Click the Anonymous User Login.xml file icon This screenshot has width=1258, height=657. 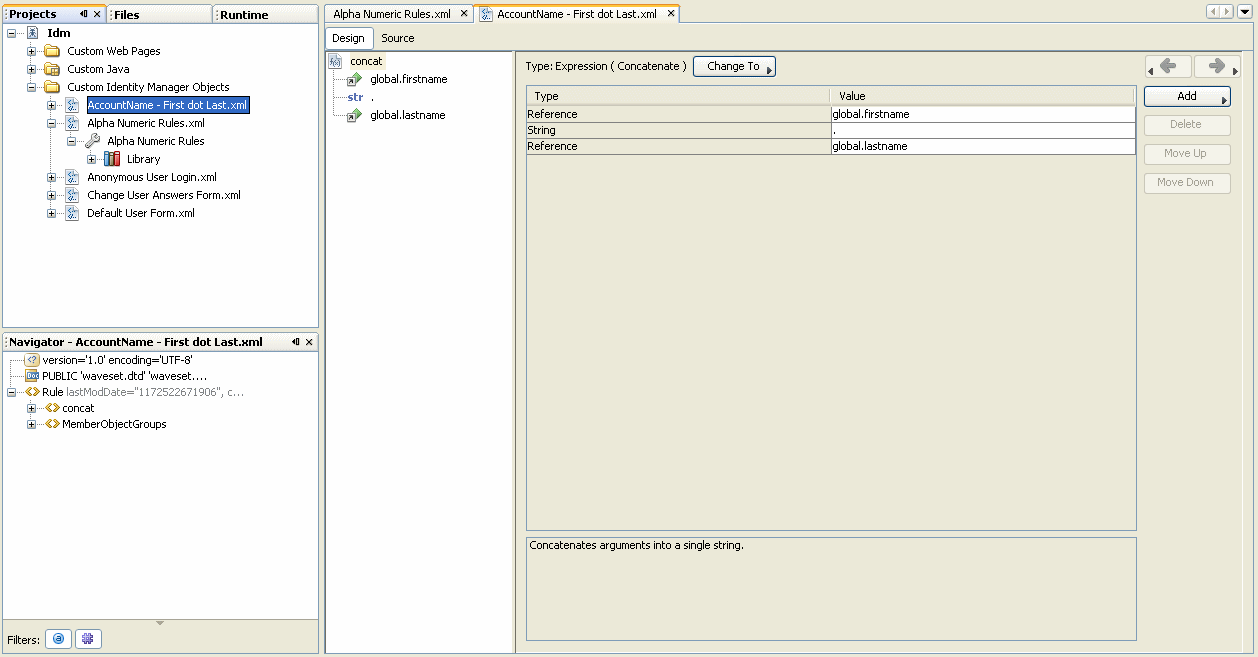72,177
